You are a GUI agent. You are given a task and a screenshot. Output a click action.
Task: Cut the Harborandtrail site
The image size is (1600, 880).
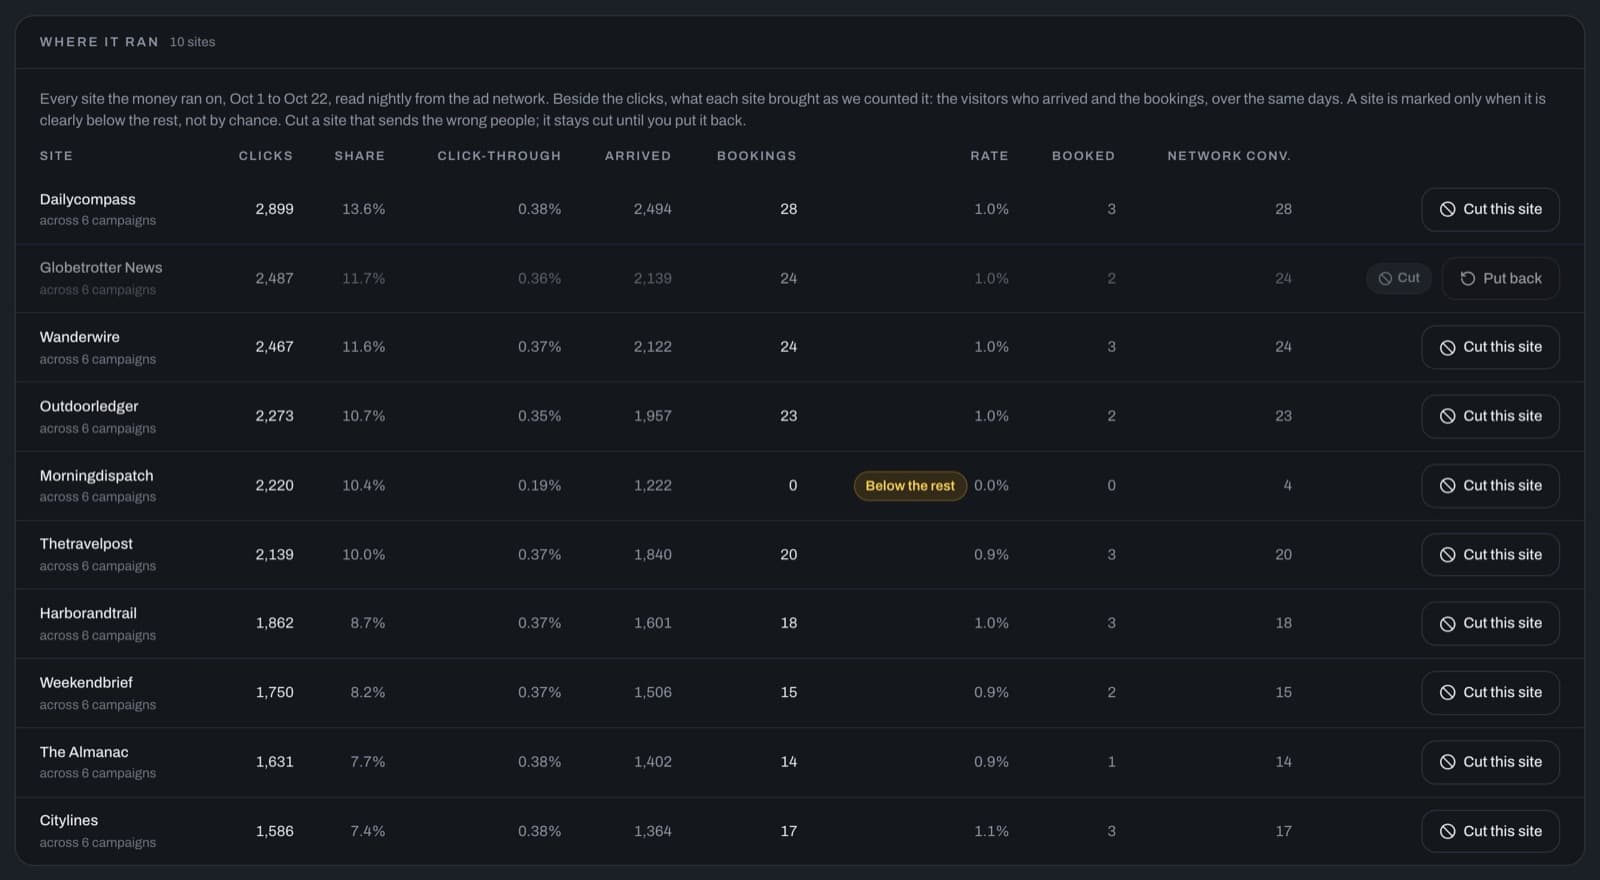pos(1490,623)
